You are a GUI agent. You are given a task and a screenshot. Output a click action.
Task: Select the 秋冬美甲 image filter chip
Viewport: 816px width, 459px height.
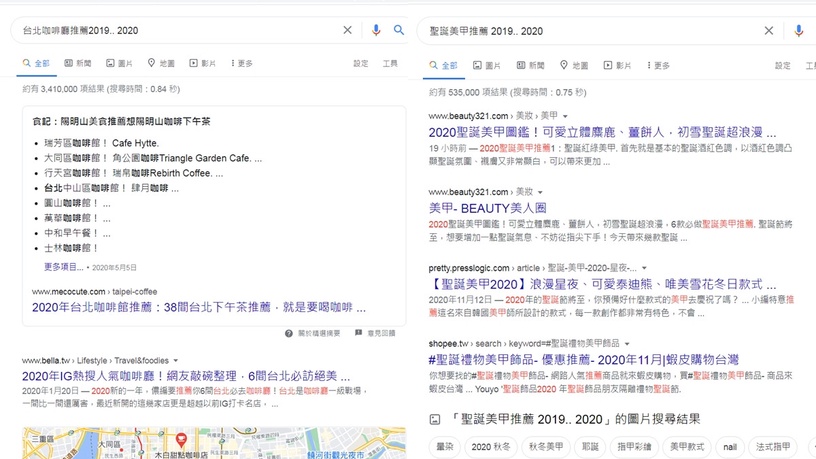coord(546,447)
